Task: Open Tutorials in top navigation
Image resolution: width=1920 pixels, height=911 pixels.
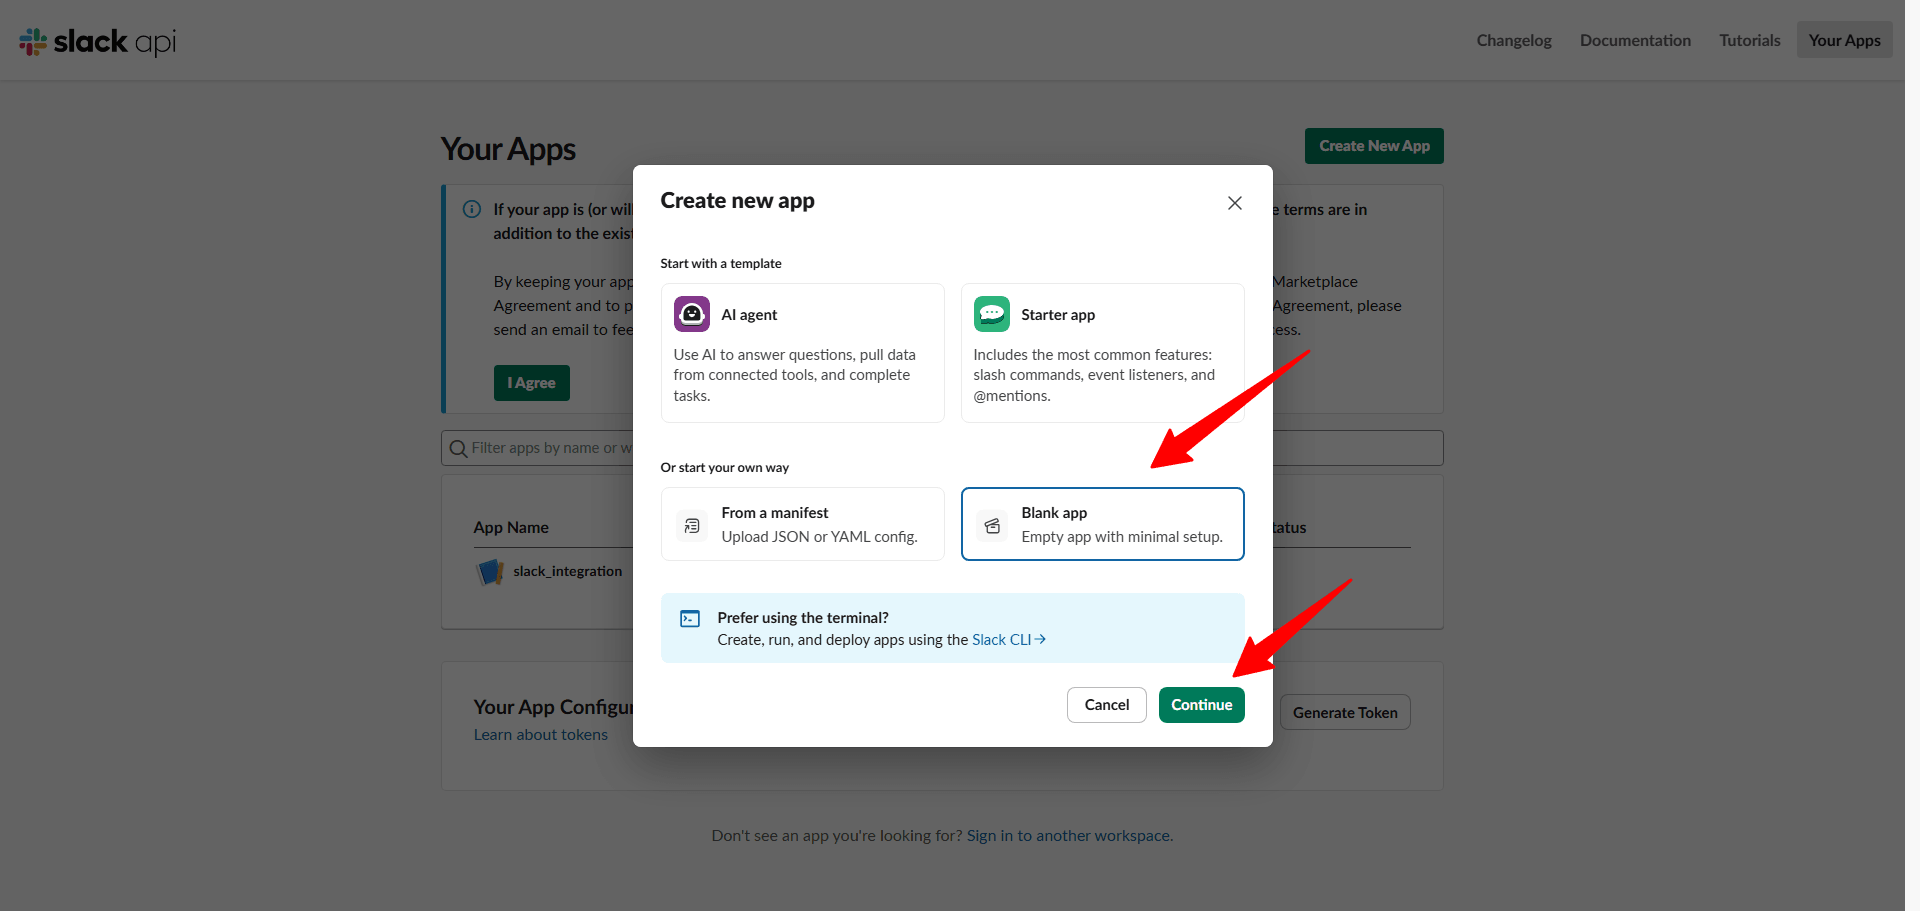Action: 1750,40
